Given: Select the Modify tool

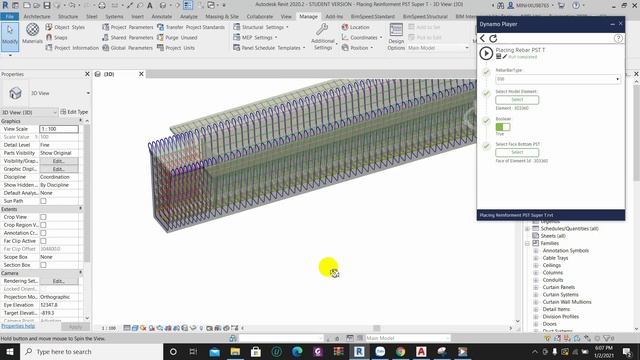Looking at the screenshot, I should pyautogui.click(x=10, y=37).
